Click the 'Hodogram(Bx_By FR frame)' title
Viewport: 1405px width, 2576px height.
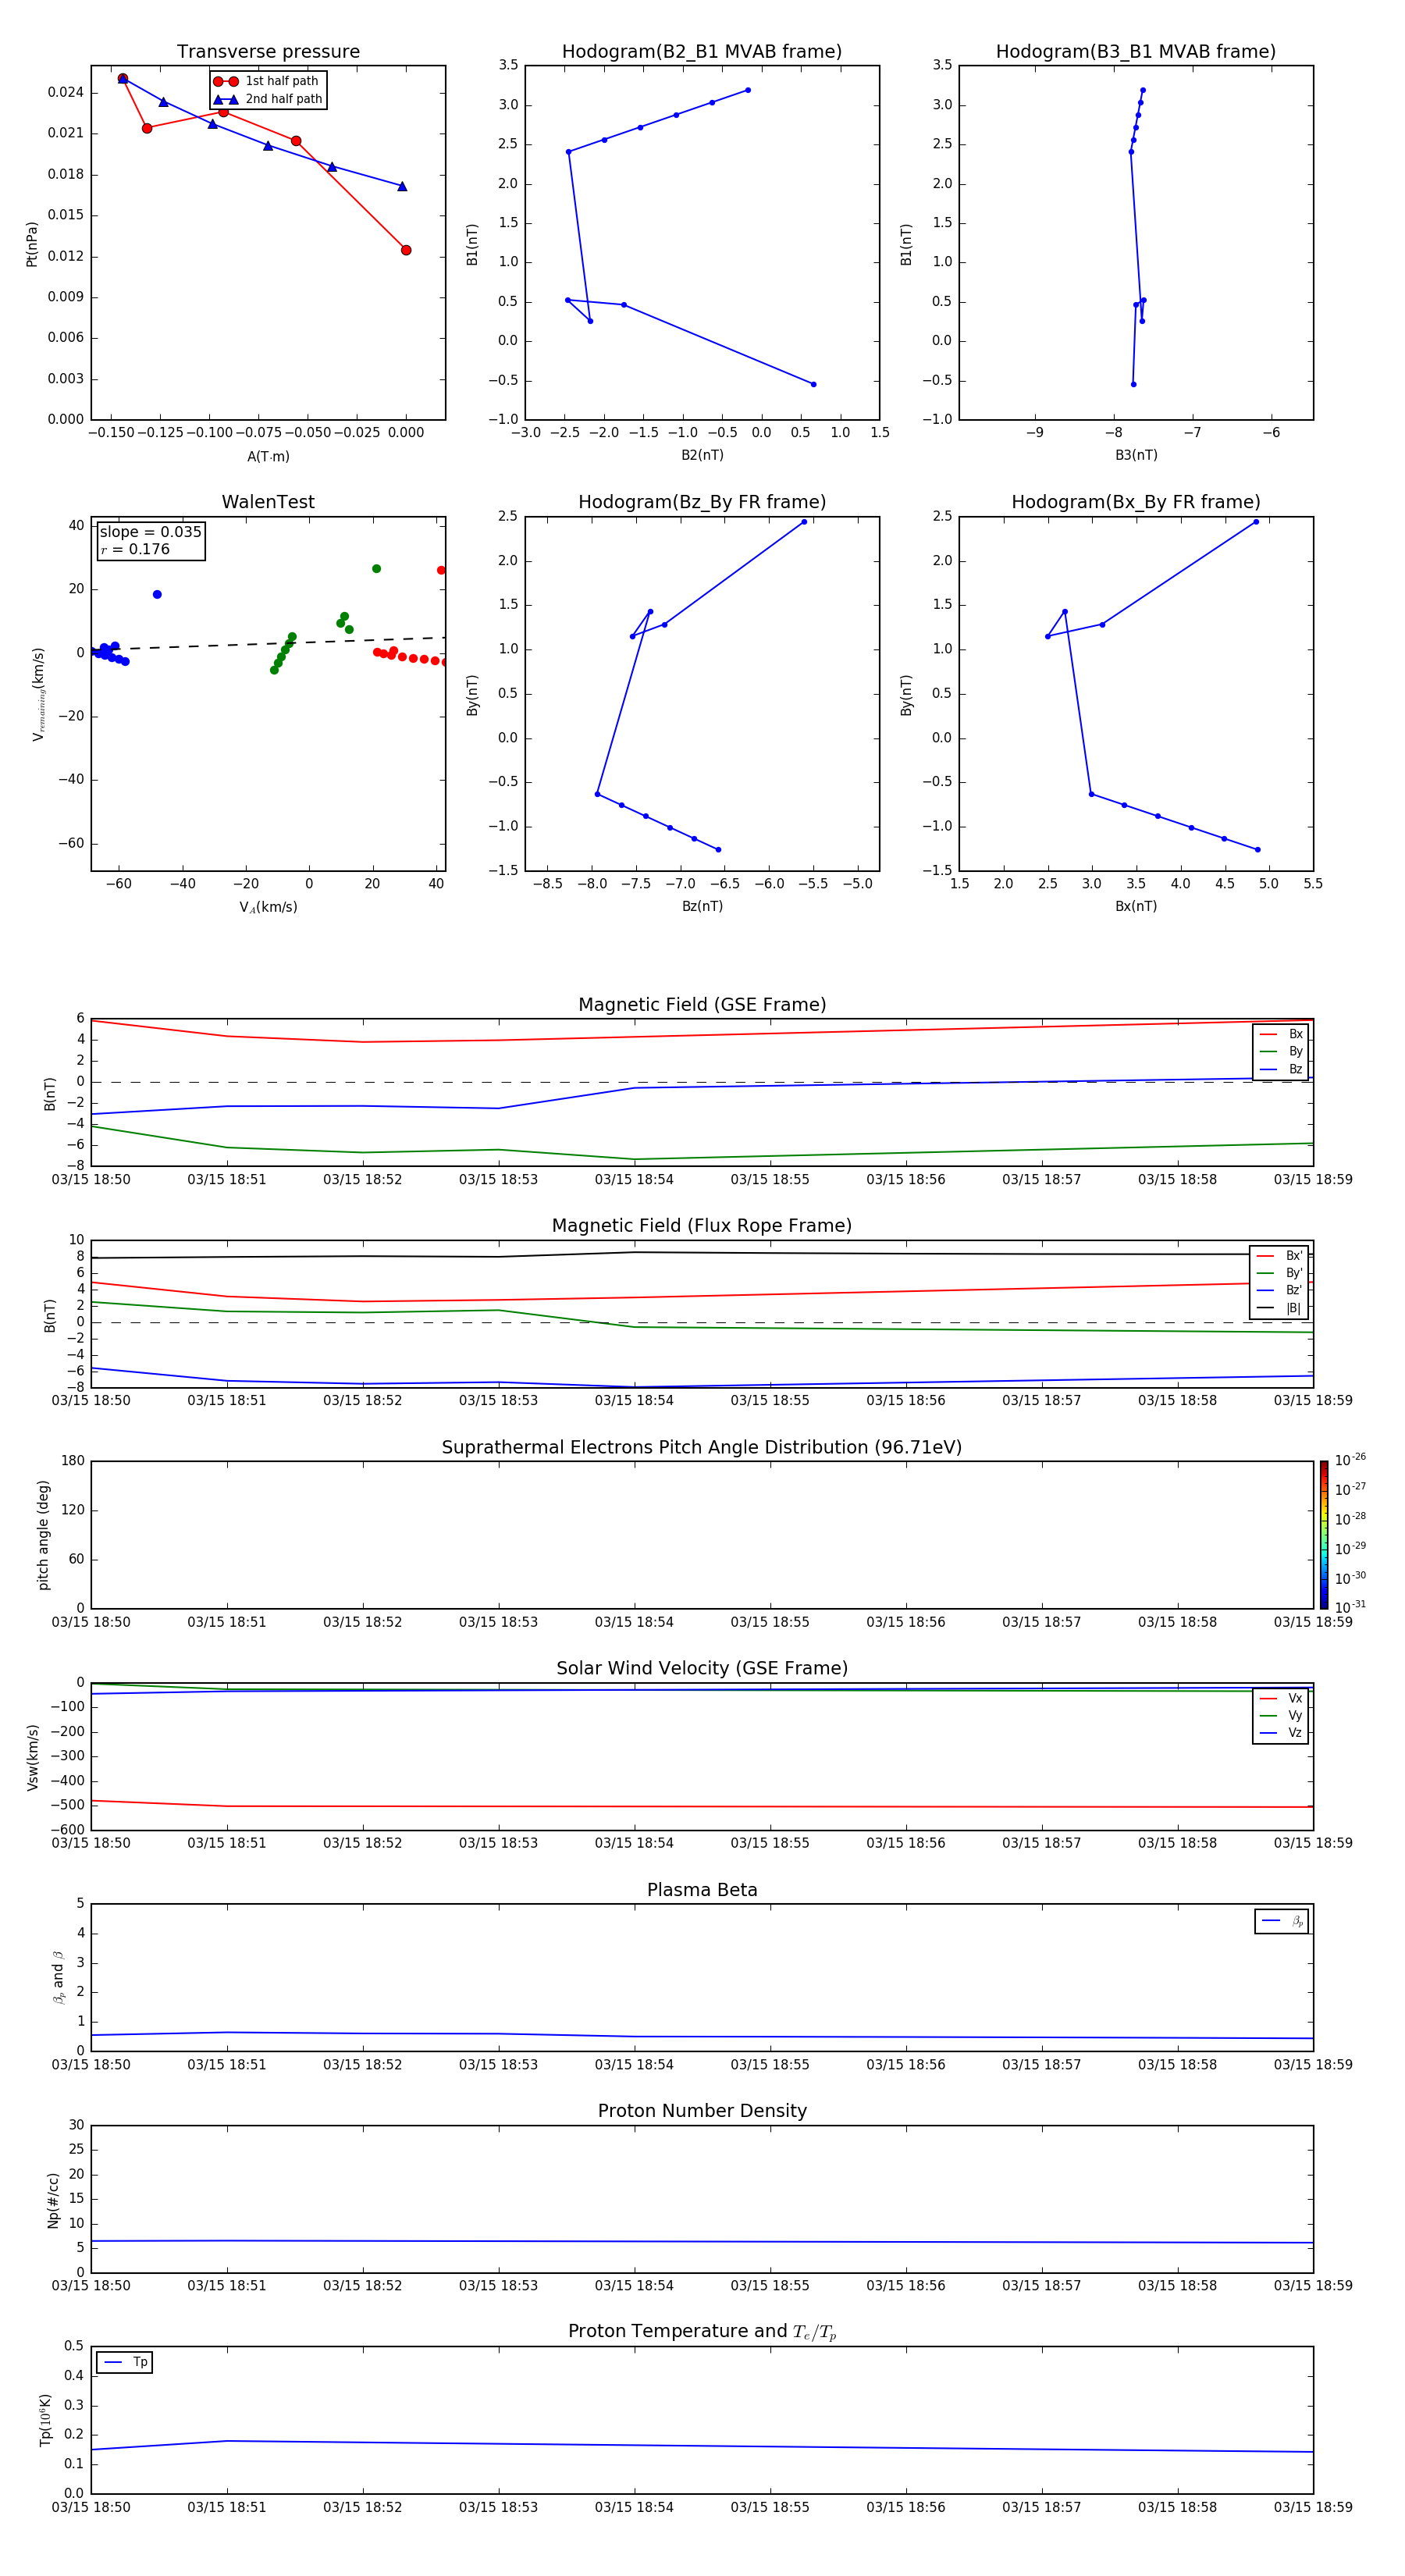point(1136,502)
